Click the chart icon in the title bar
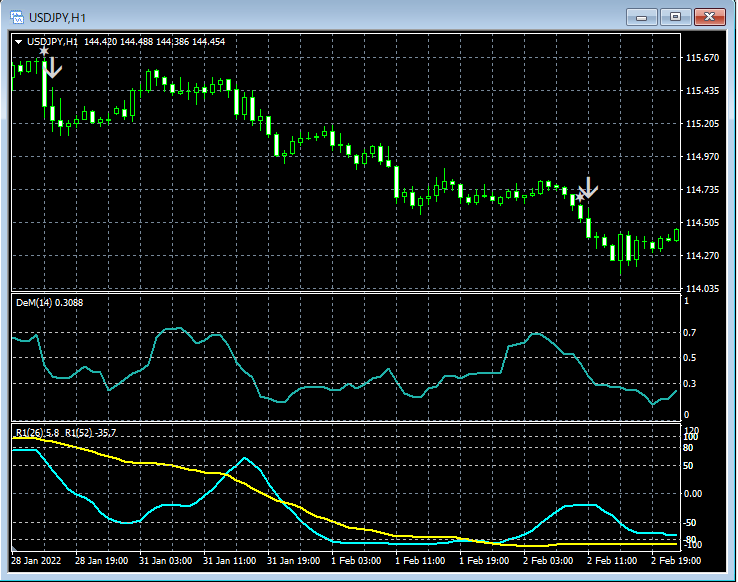The width and height of the screenshot is (738, 582). pos(17,17)
